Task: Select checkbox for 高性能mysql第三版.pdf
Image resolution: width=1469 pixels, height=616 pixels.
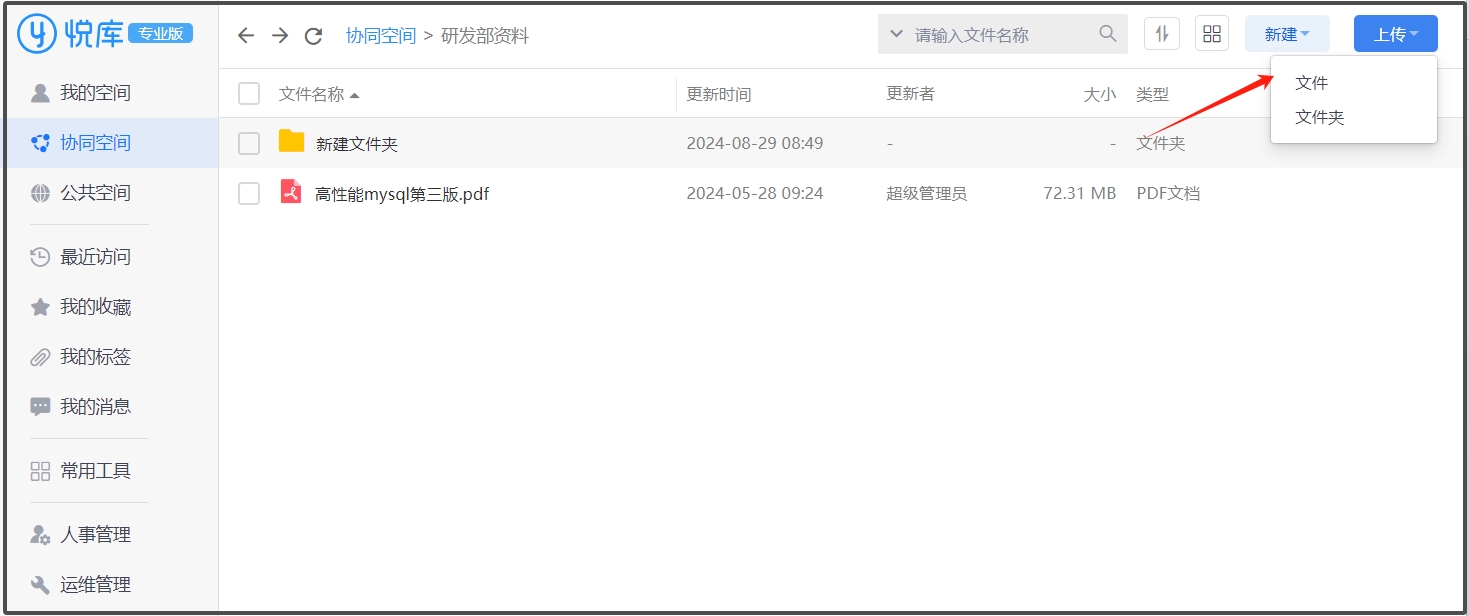Action: coord(249,194)
